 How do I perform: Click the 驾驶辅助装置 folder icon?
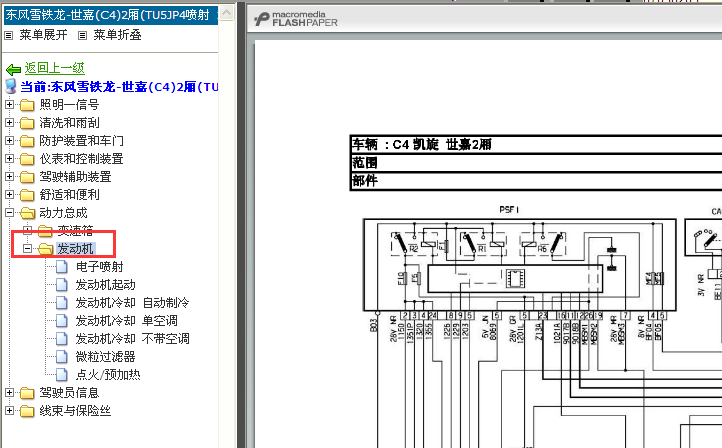pyautogui.click(x=27, y=177)
